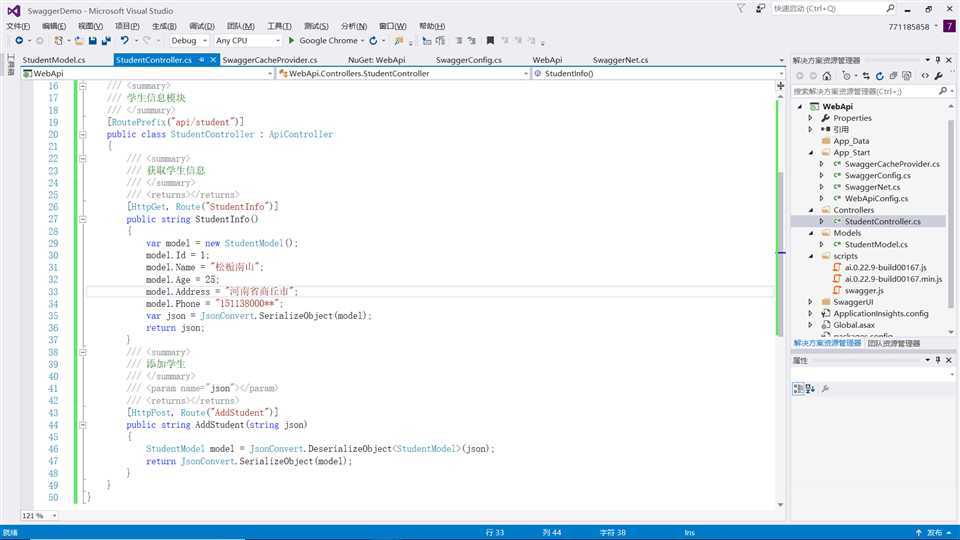This screenshot has width=960, height=540.
Task: Click the Save All toolbar icon
Action: click(106, 40)
